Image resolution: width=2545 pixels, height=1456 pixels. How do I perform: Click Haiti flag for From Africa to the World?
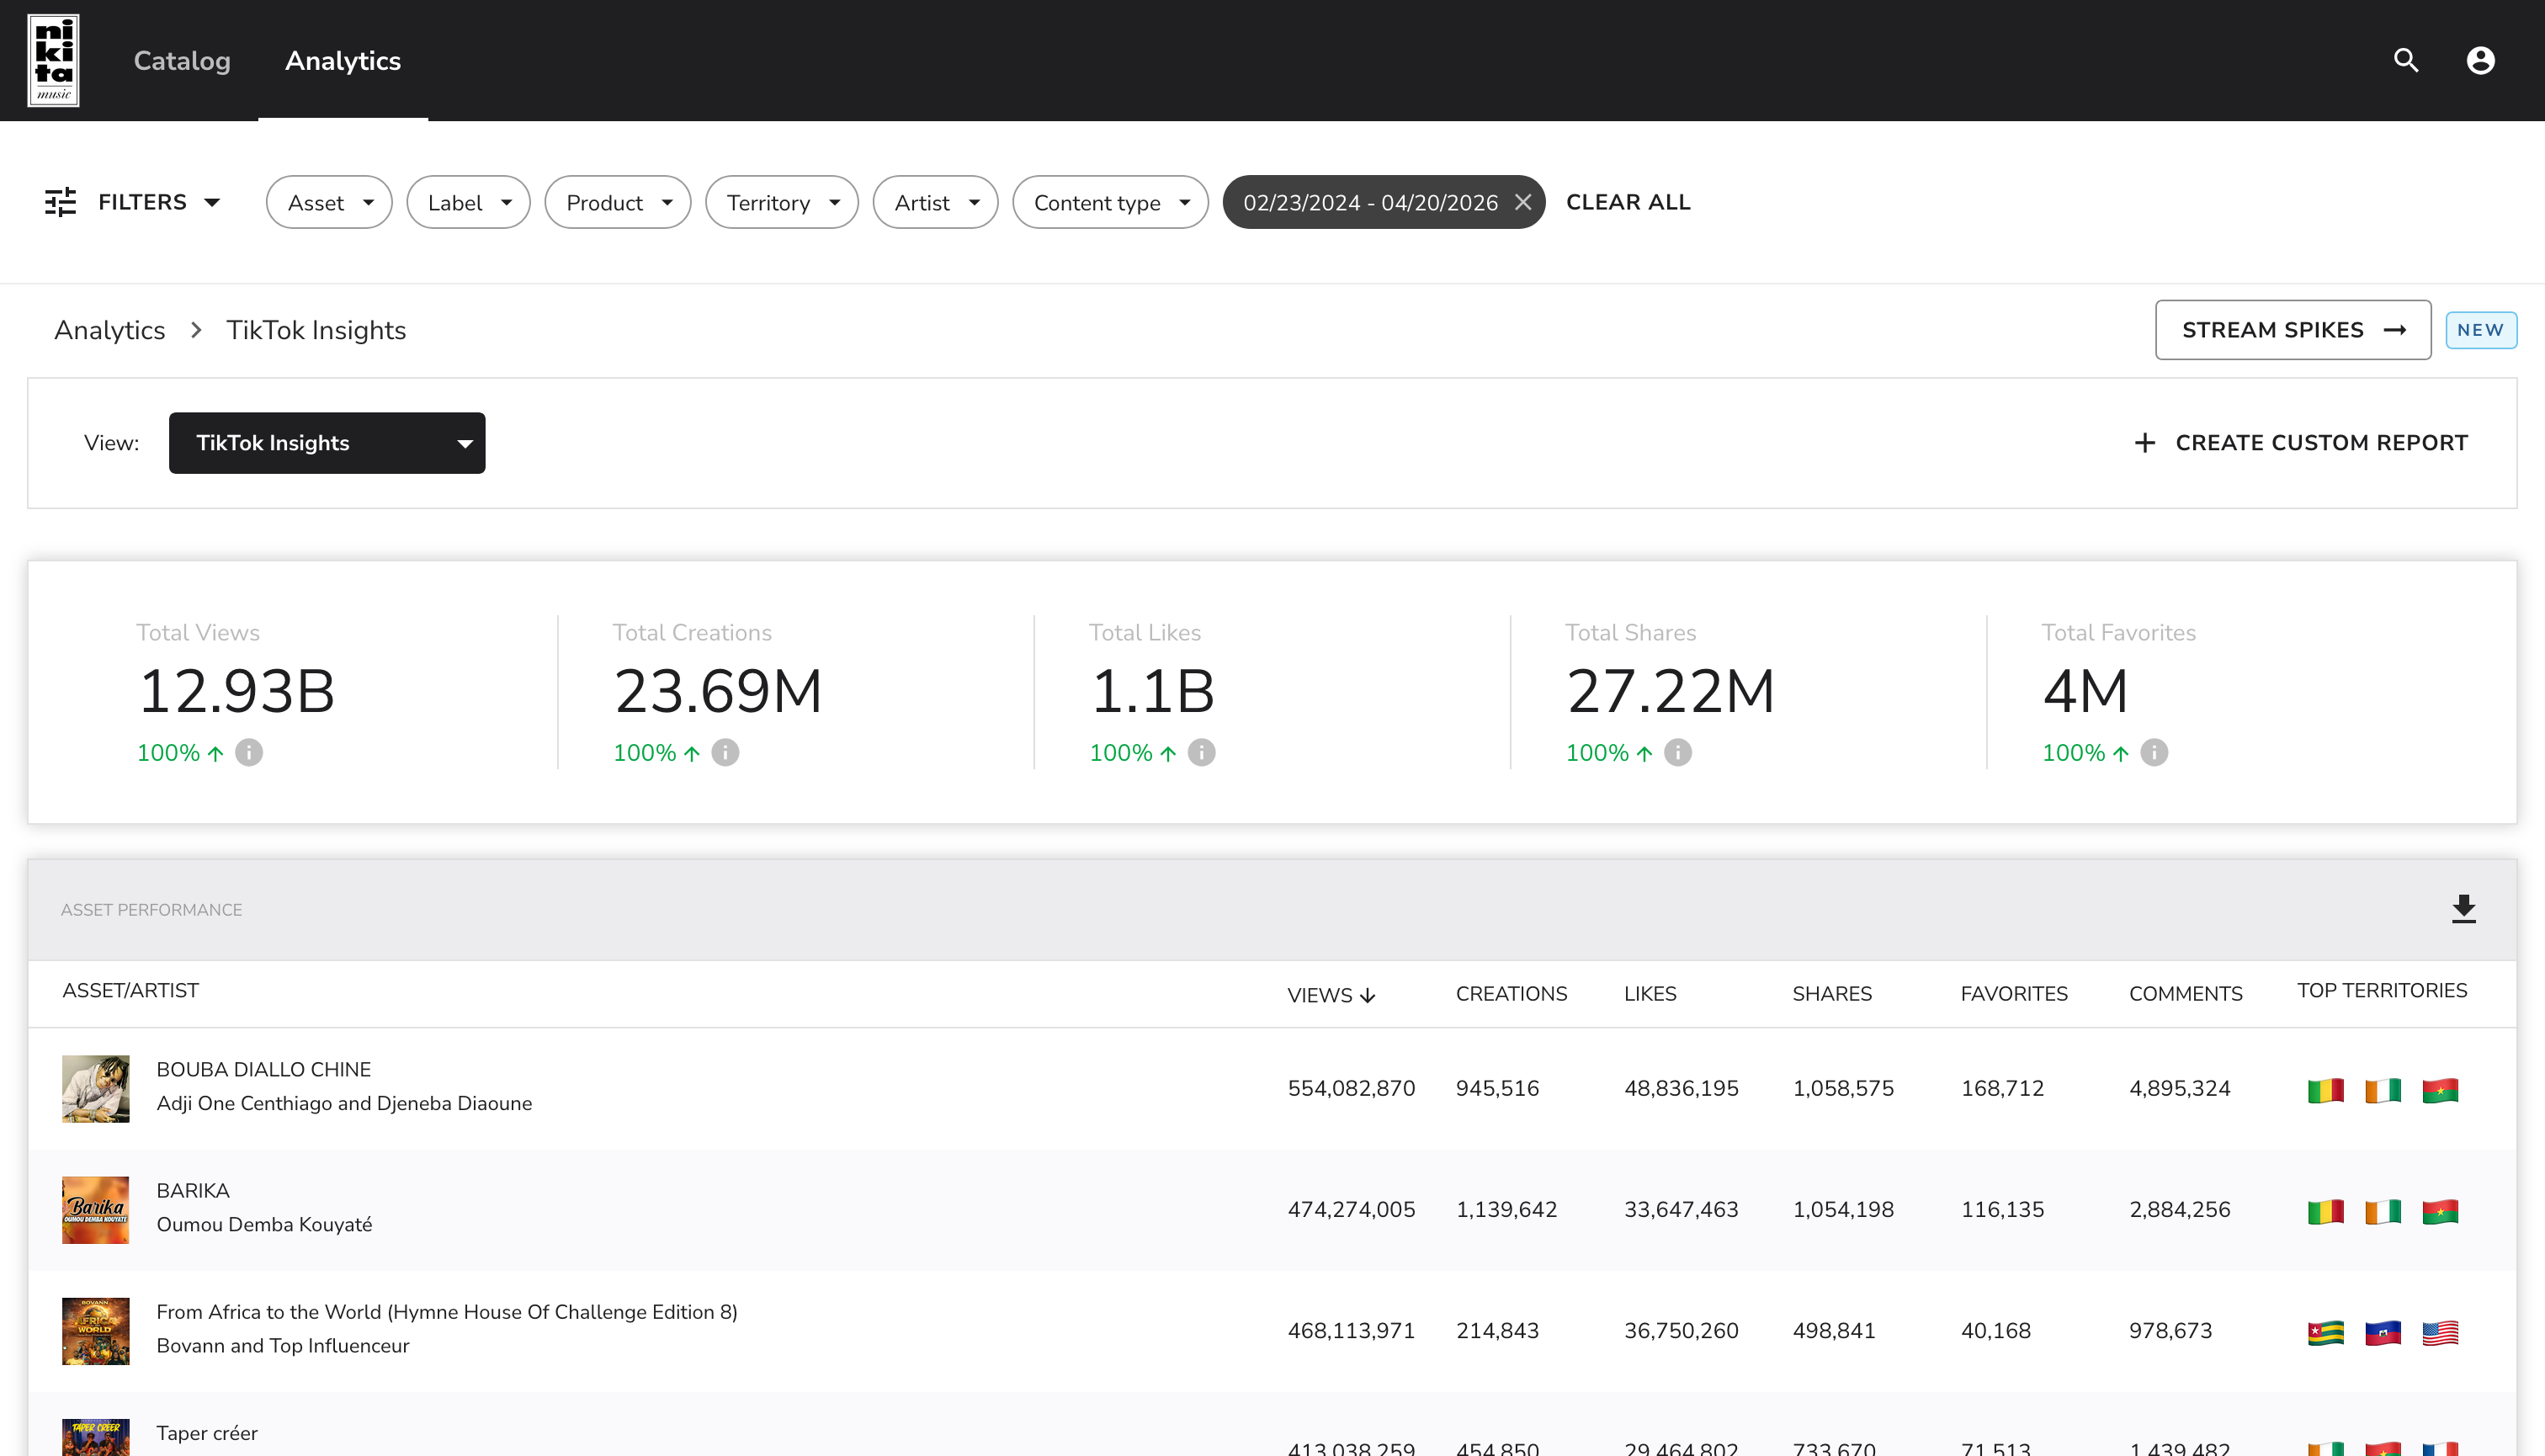(2383, 1332)
